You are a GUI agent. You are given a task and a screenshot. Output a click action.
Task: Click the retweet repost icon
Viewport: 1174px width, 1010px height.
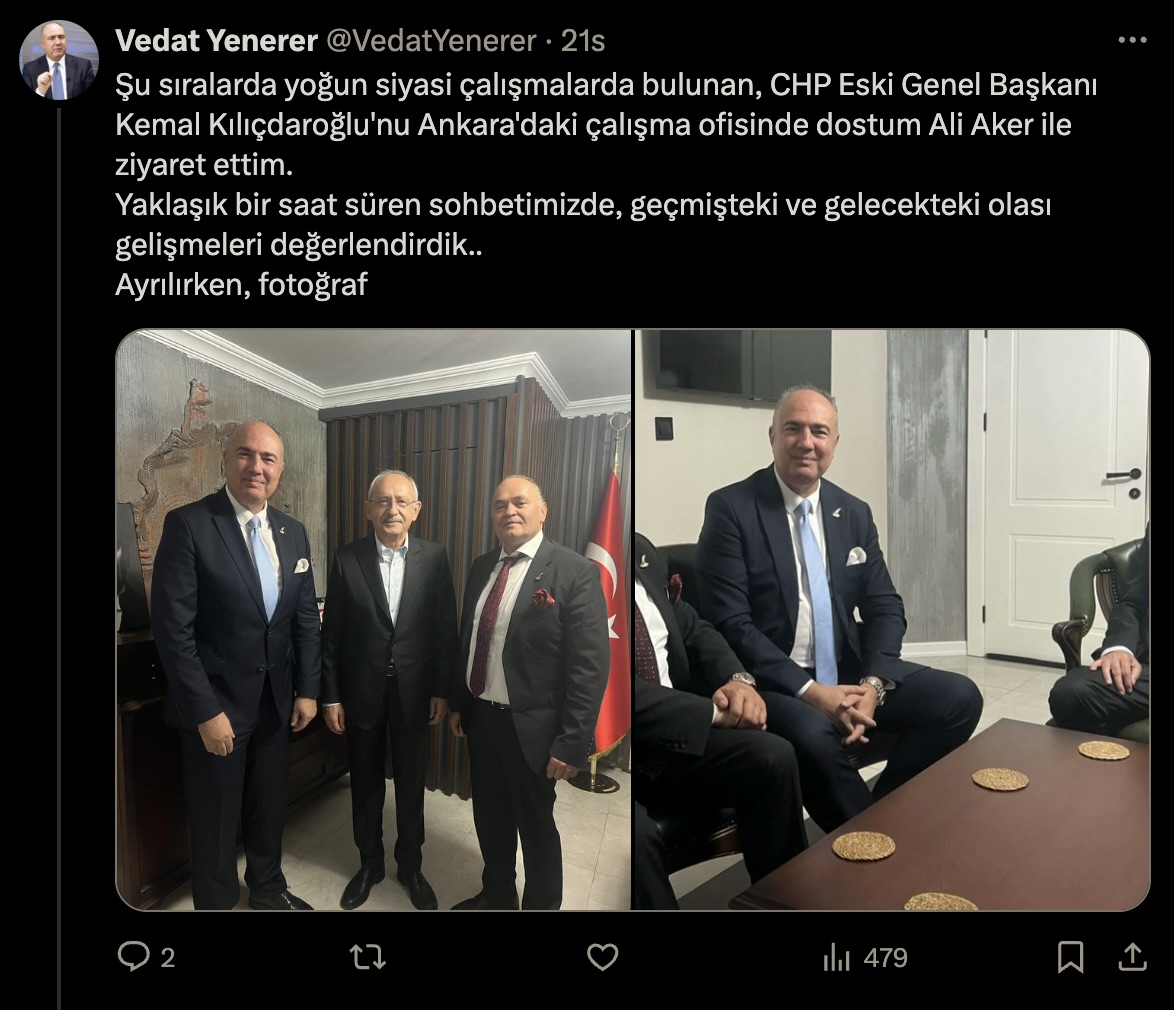[x=368, y=957]
